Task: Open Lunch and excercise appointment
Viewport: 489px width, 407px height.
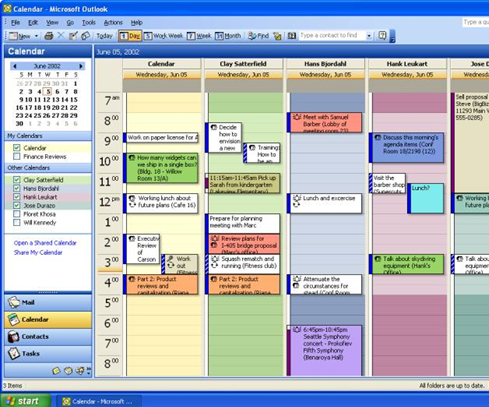Action: 324,203
